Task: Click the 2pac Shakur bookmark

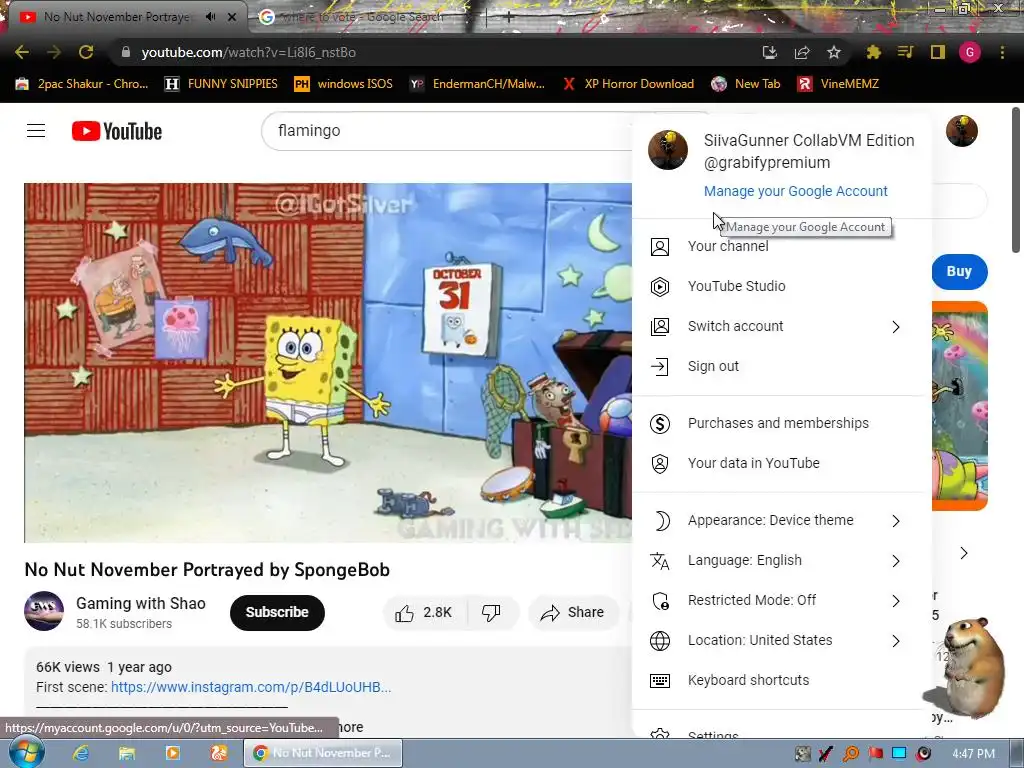Action: coord(82,84)
